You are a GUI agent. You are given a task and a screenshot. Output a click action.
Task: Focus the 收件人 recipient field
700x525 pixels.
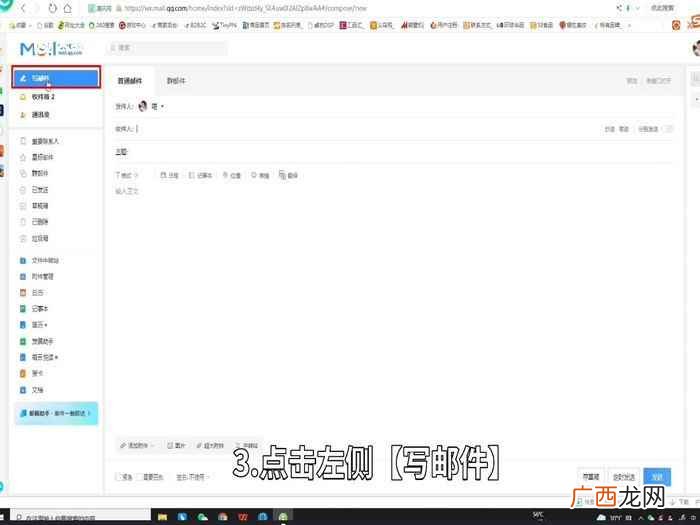[357, 129]
